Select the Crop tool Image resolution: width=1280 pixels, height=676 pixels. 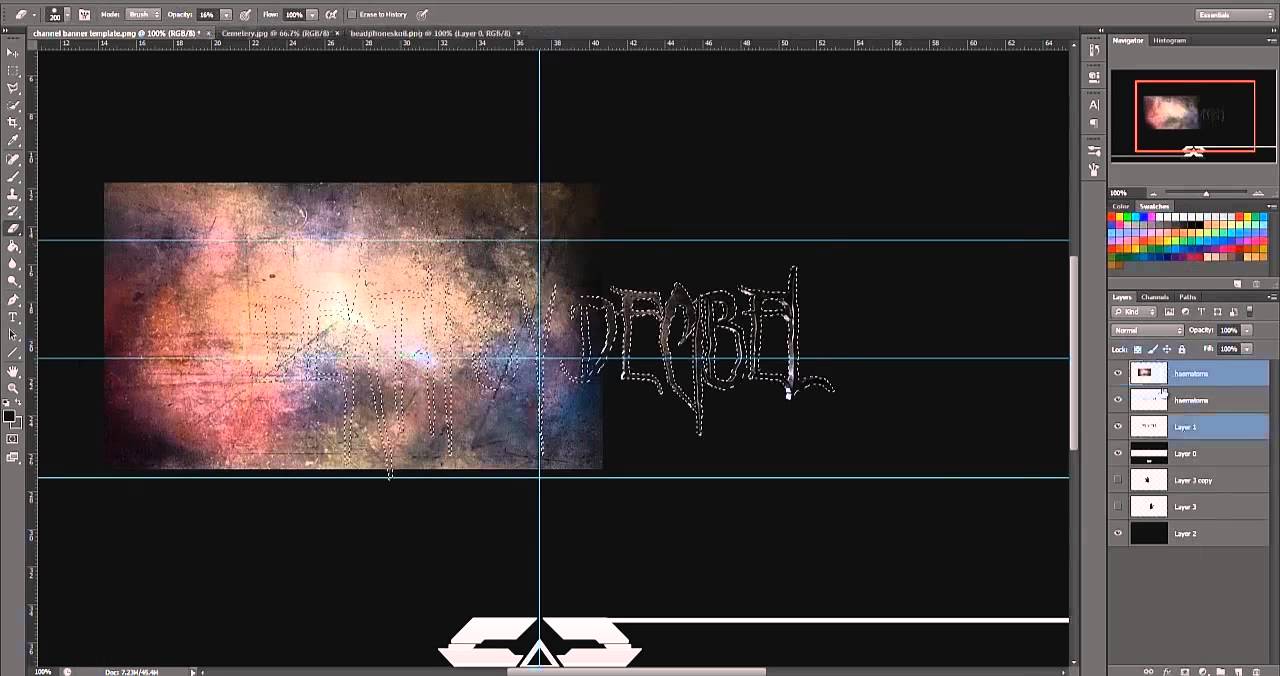[13, 123]
